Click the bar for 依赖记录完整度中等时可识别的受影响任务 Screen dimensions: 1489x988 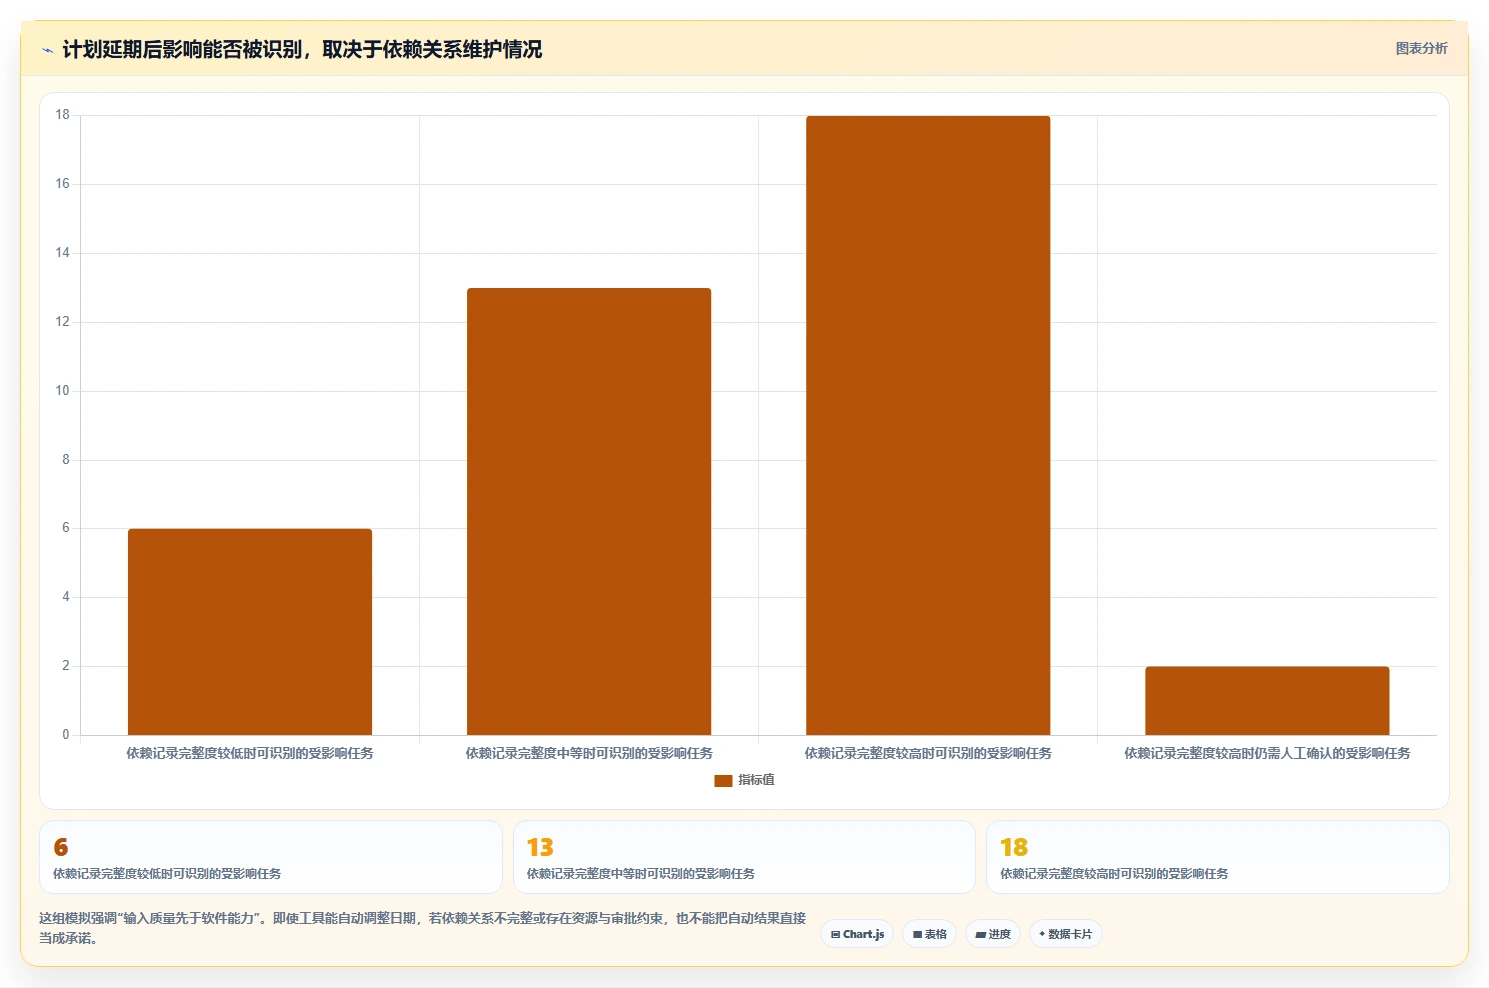pyautogui.click(x=589, y=512)
